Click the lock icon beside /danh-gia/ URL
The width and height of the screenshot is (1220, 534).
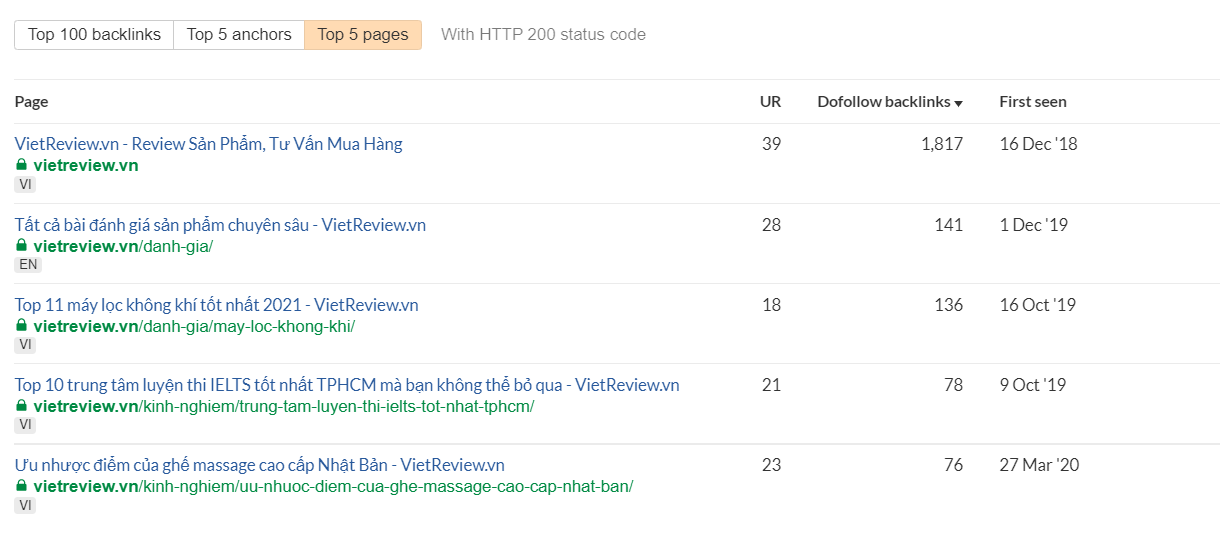point(21,245)
